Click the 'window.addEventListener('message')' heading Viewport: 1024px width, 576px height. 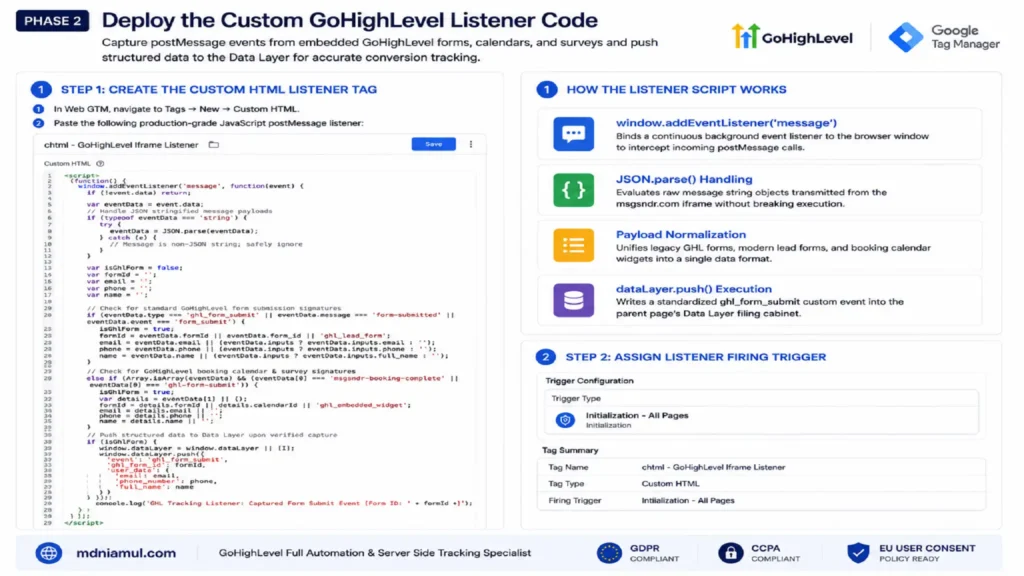click(726, 123)
